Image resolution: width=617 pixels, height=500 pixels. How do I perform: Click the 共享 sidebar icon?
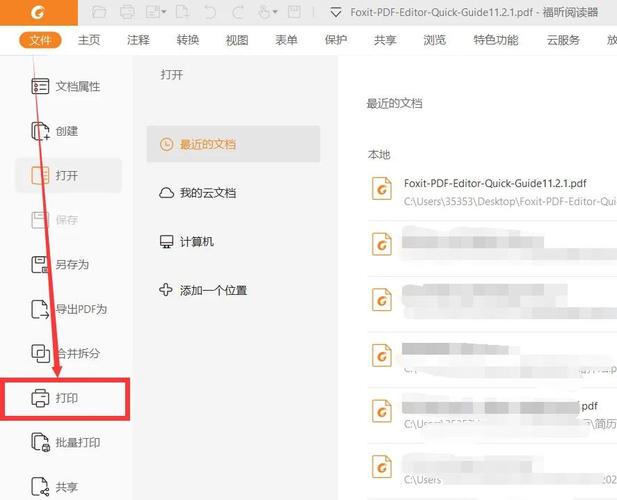pyautogui.click(x=40, y=487)
